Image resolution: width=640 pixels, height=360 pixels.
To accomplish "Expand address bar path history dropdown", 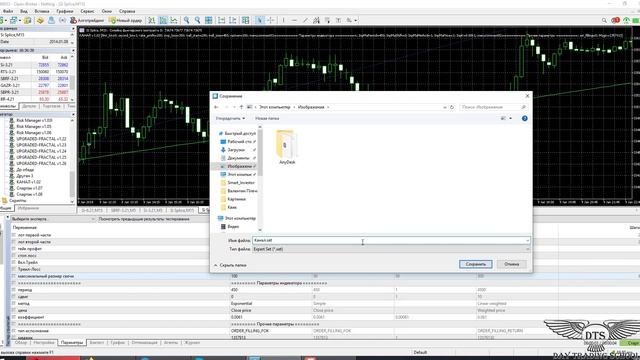I will coord(444,107).
